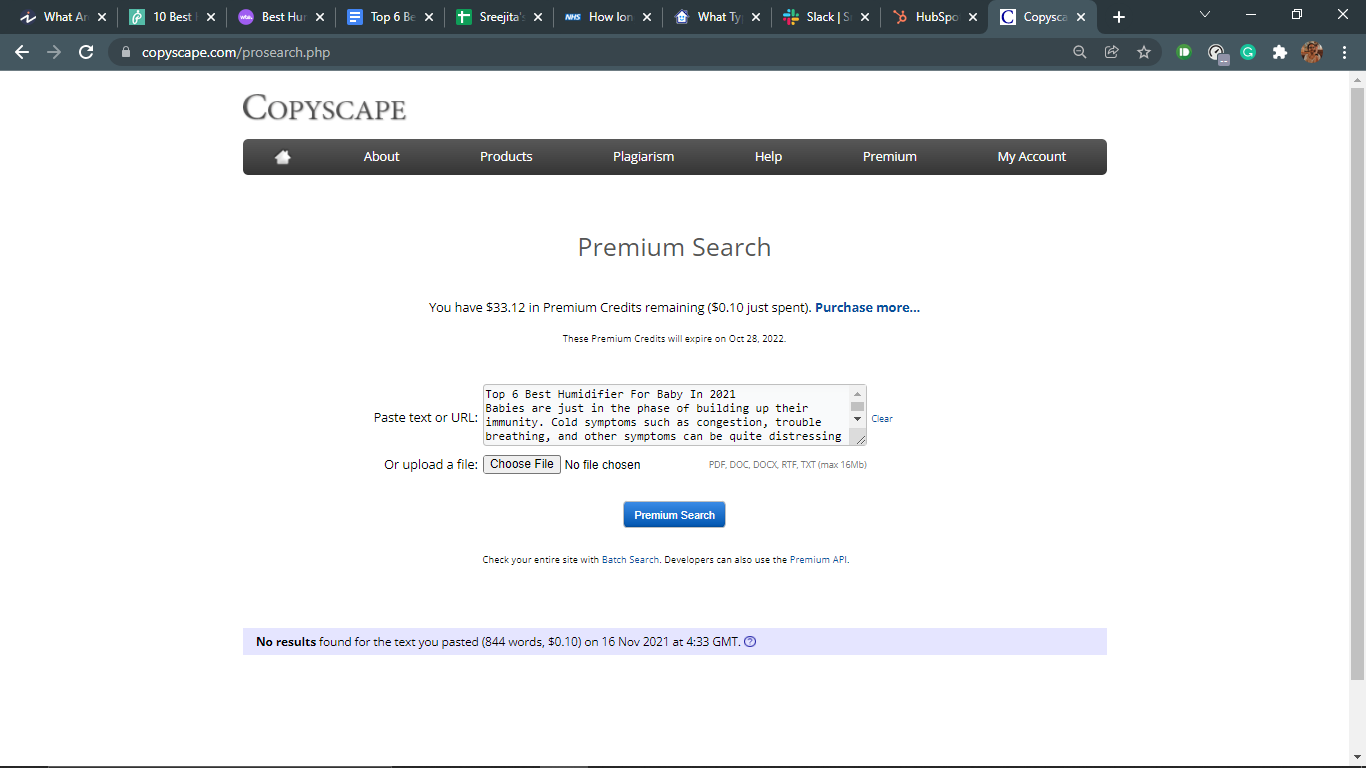Open a new tab with plus icon
The height and width of the screenshot is (768, 1366).
coord(1119,17)
